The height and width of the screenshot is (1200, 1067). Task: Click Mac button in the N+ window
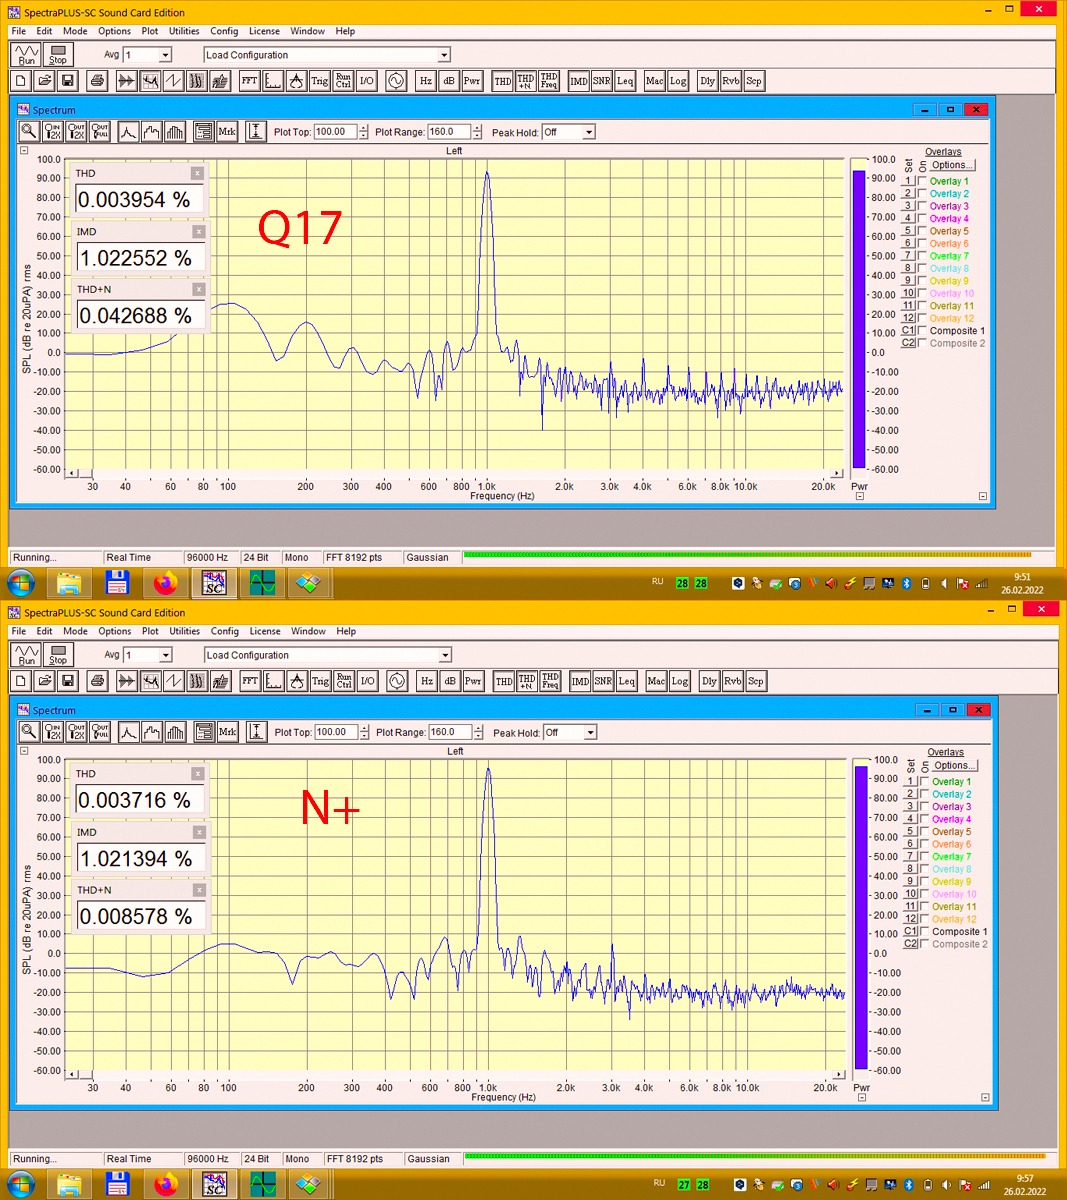pyautogui.click(x=656, y=681)
